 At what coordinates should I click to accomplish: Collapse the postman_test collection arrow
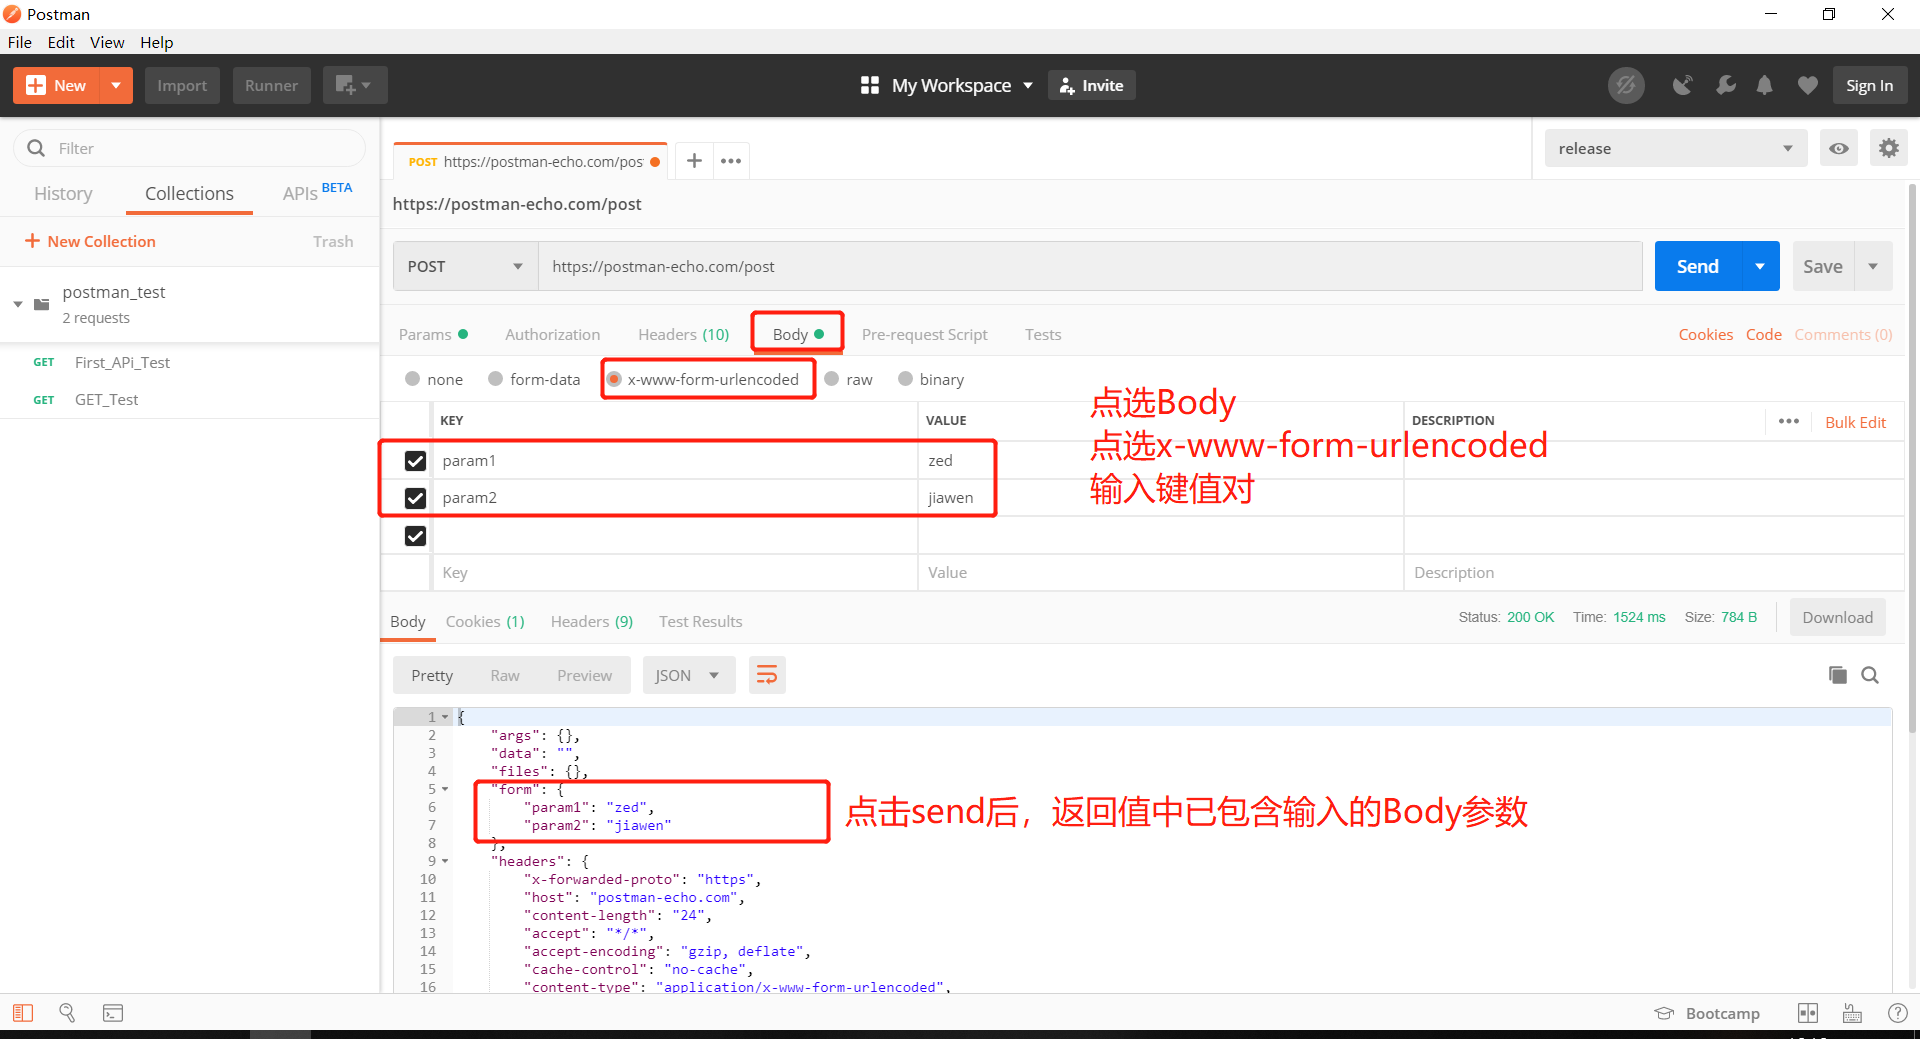pyautogui.click(x=18, y=304)
